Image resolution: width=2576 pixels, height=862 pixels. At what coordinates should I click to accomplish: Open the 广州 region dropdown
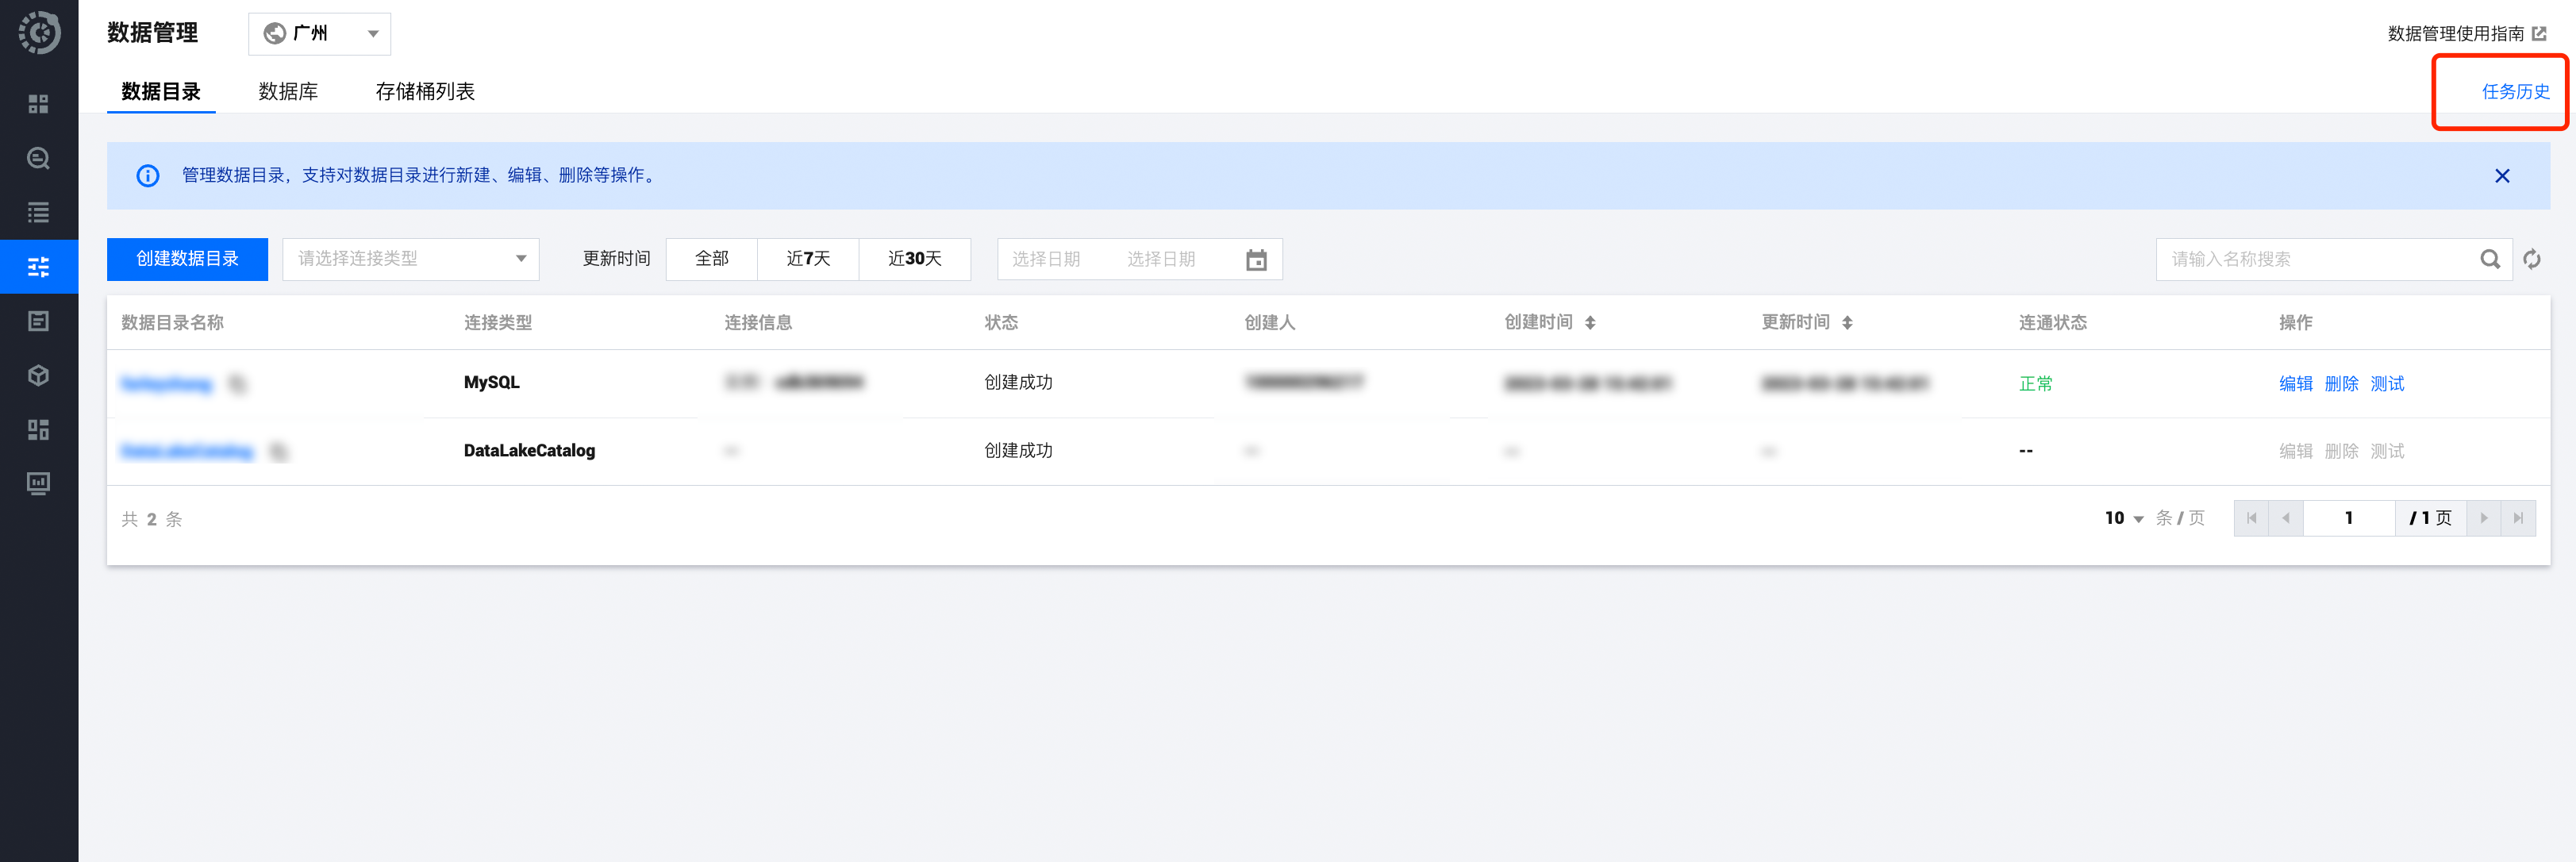pos(319,34)
